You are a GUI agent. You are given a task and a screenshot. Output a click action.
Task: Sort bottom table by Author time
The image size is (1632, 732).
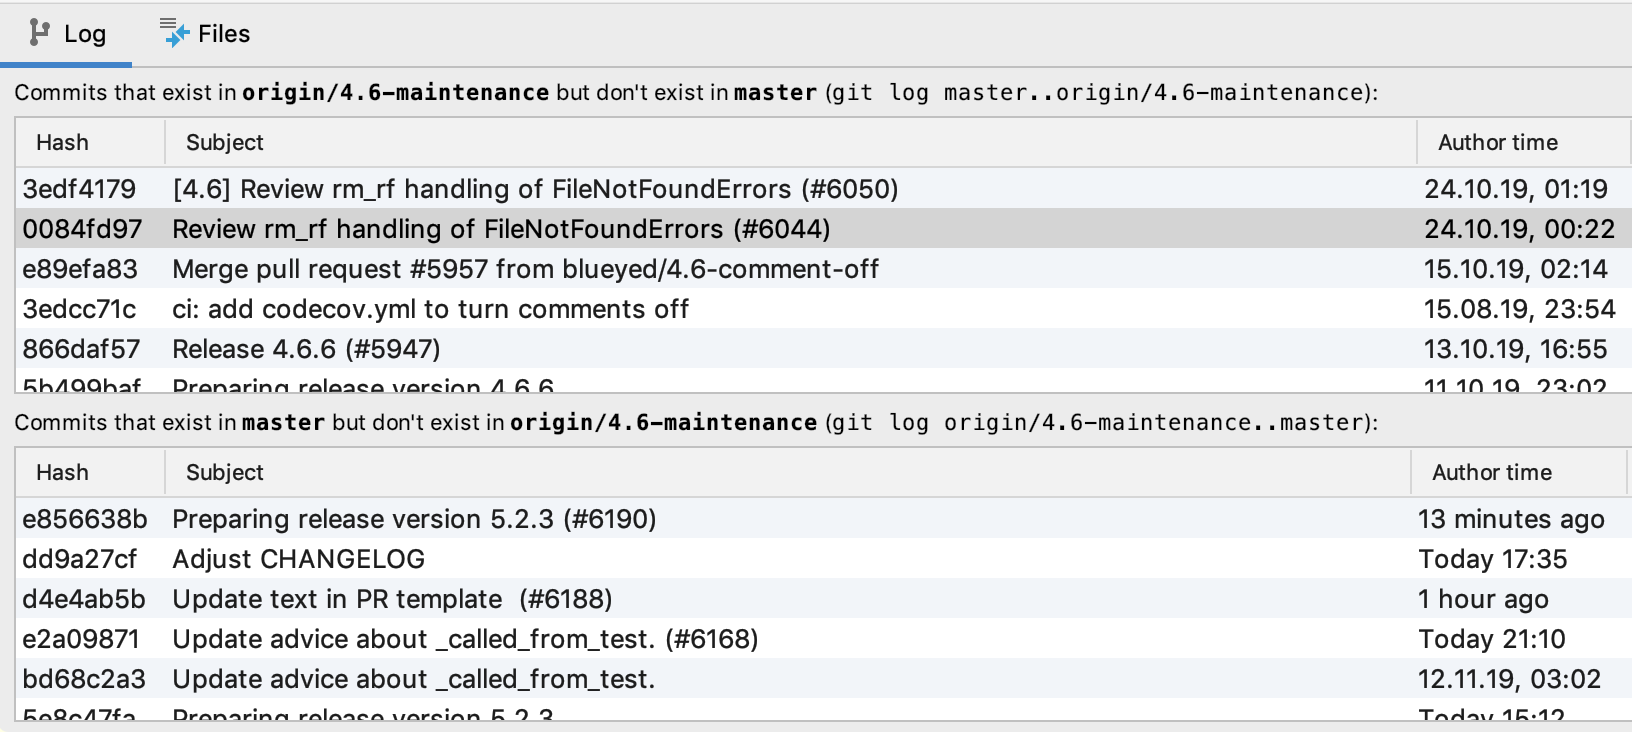(x=1491, y=473)
